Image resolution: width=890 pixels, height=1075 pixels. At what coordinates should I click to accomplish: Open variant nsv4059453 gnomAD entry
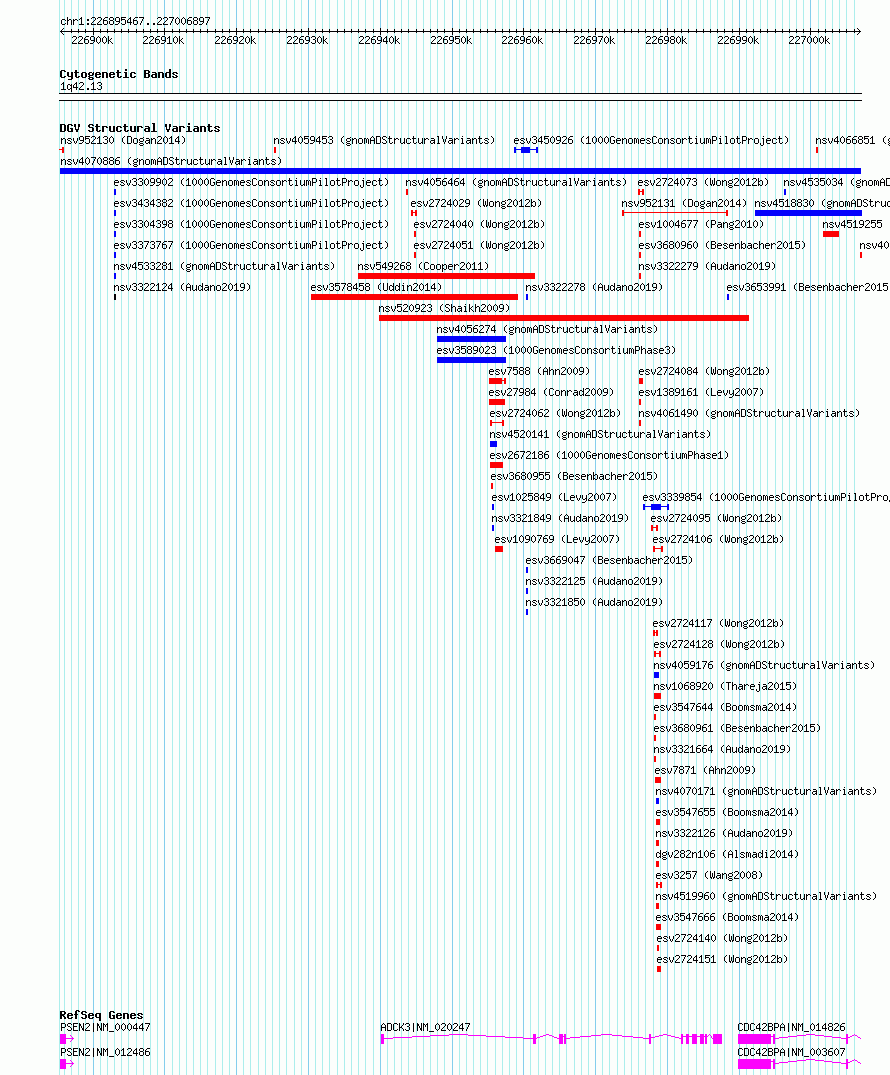click(384, 140)
